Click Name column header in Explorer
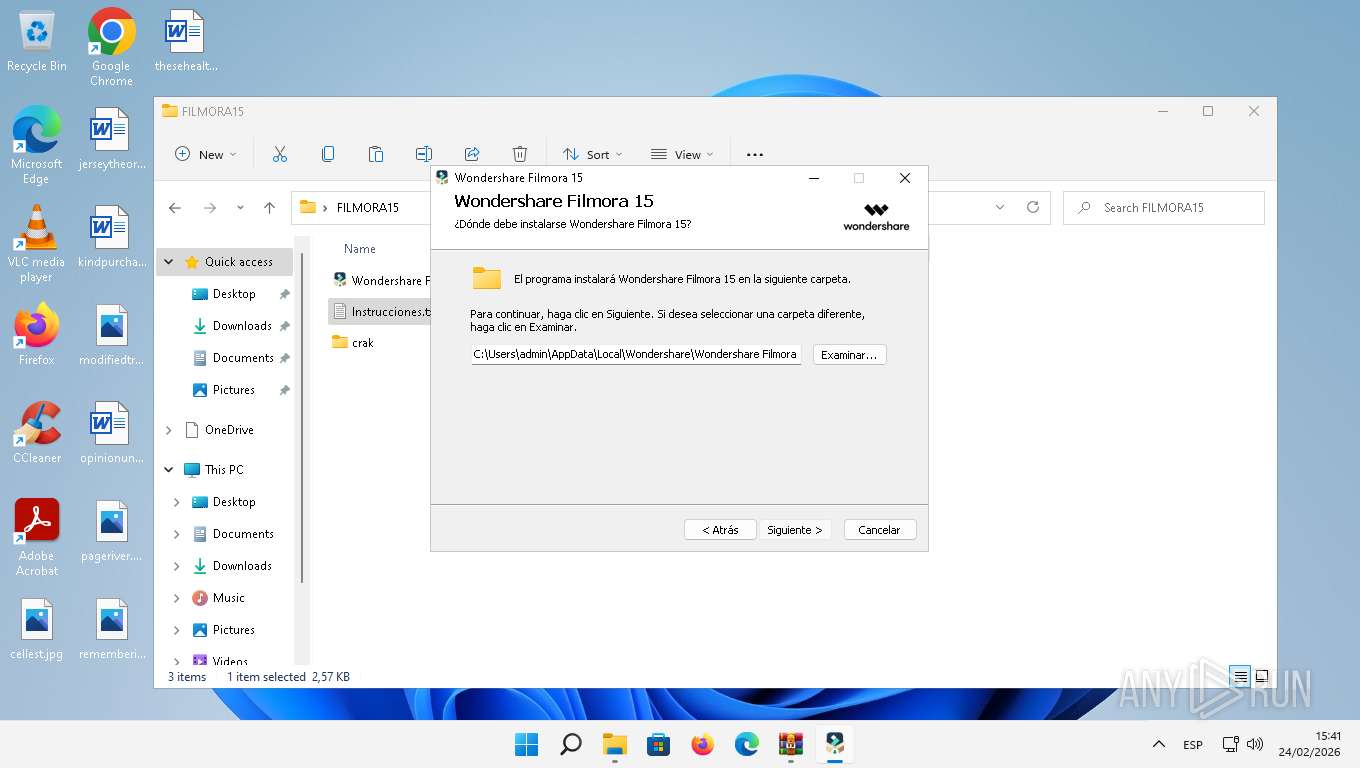 (360, 249)
